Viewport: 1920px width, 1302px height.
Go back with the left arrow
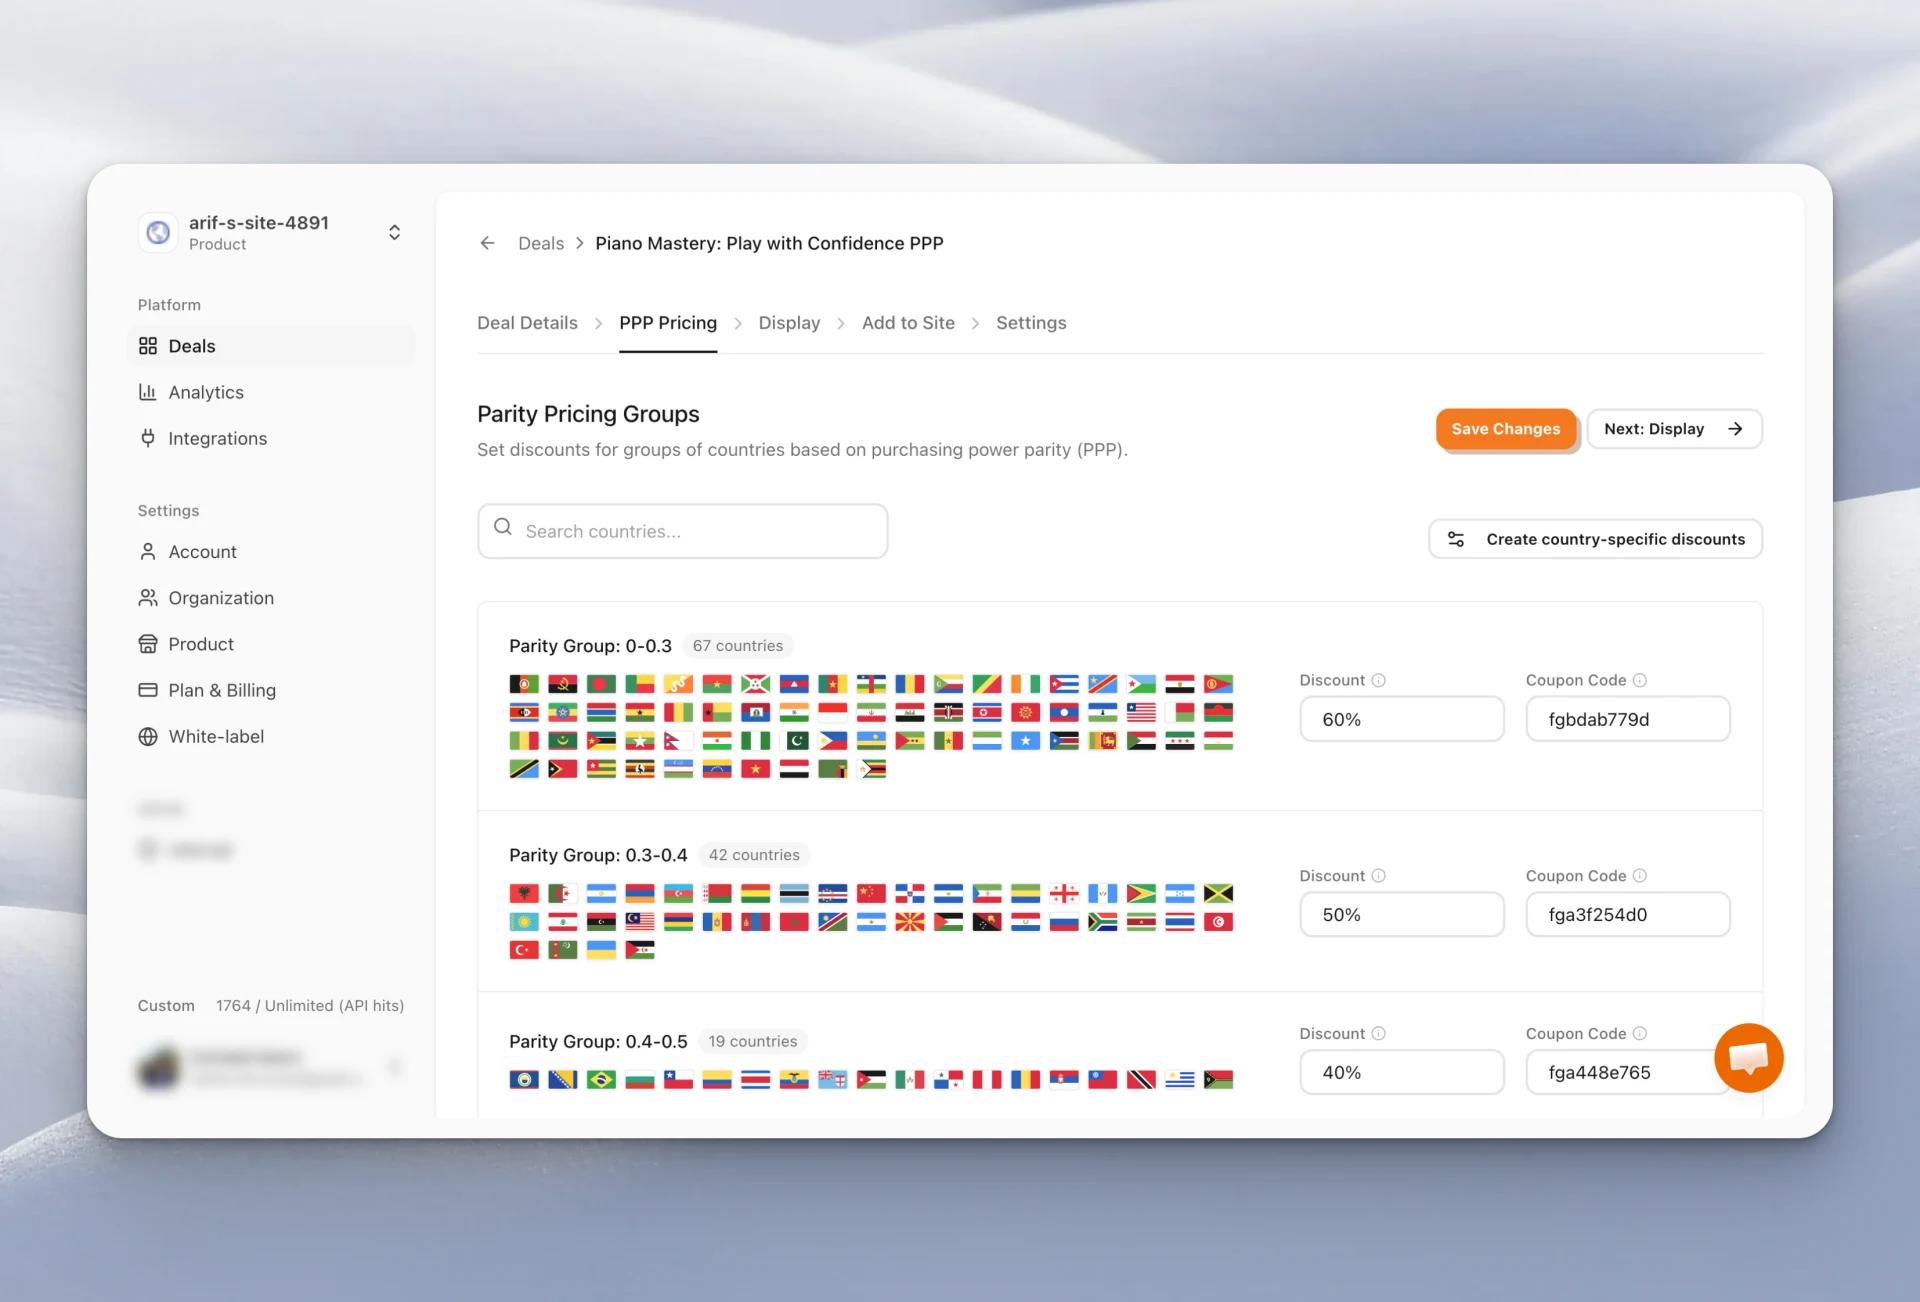[487, 243]
